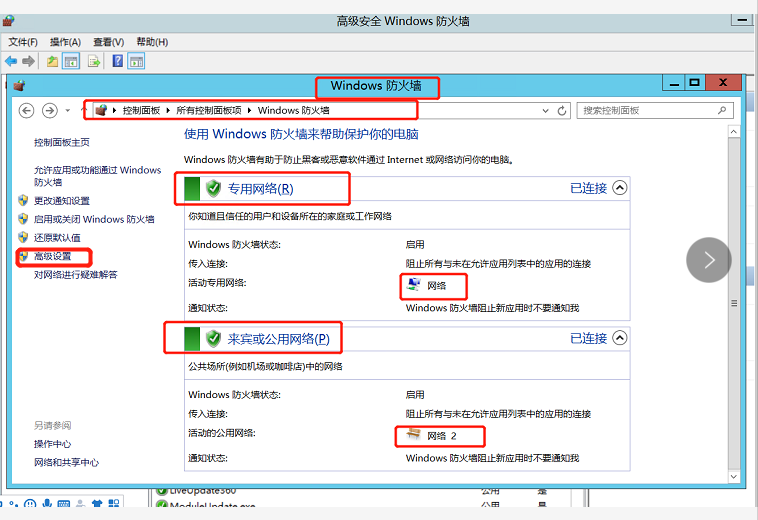This screenshot has height=520, width=758.
Task: Open 允许应用或功能通过 Windows 防火墙 link
Action: click(97, 176)
